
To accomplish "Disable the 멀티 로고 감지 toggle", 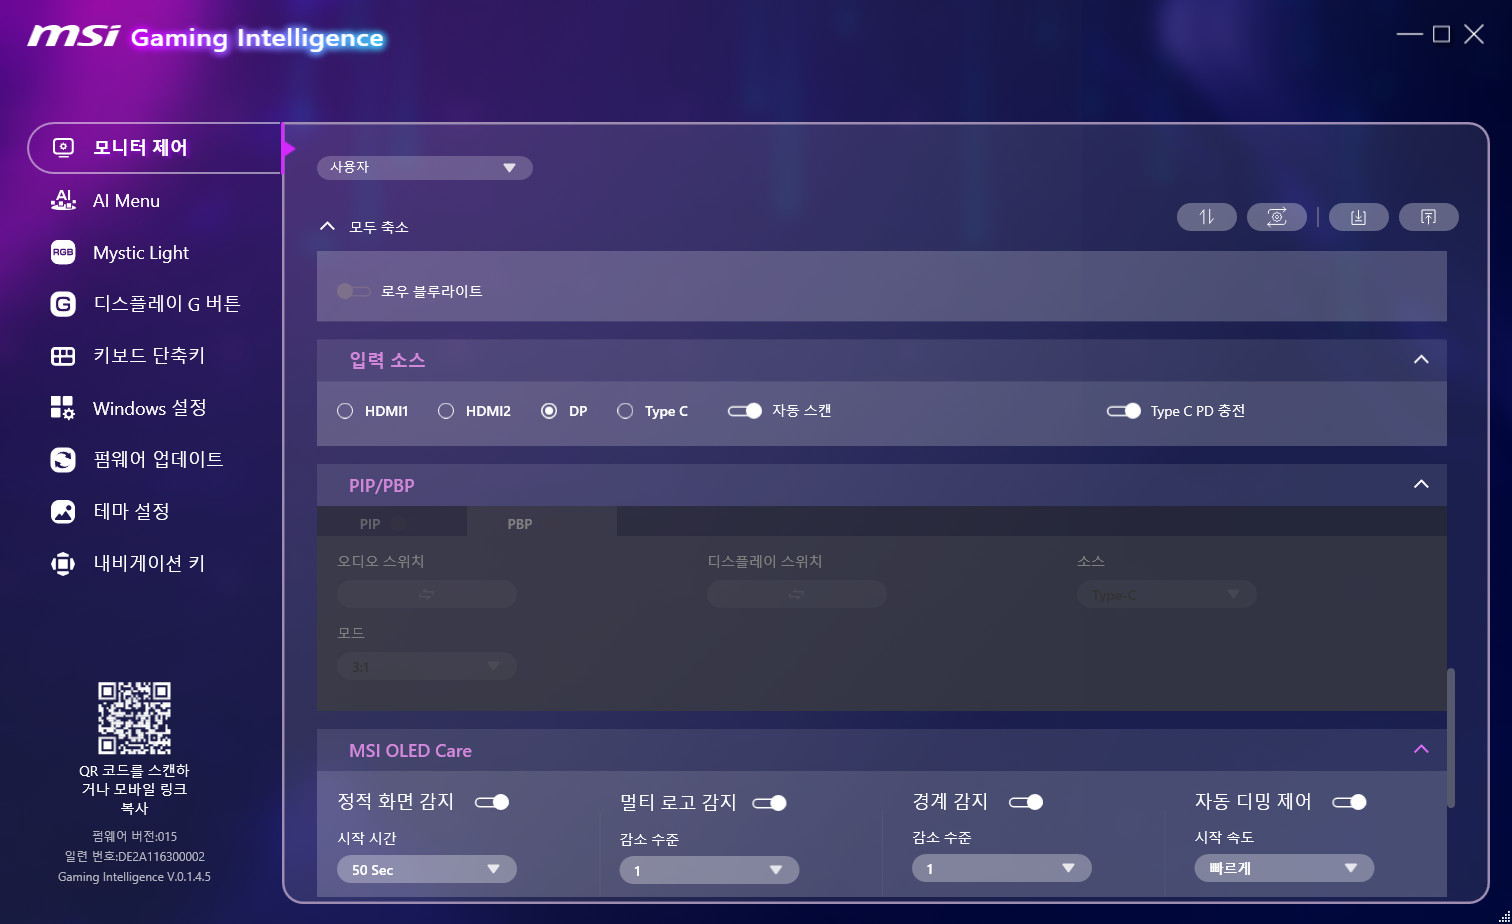I will (x=769, y=802).
